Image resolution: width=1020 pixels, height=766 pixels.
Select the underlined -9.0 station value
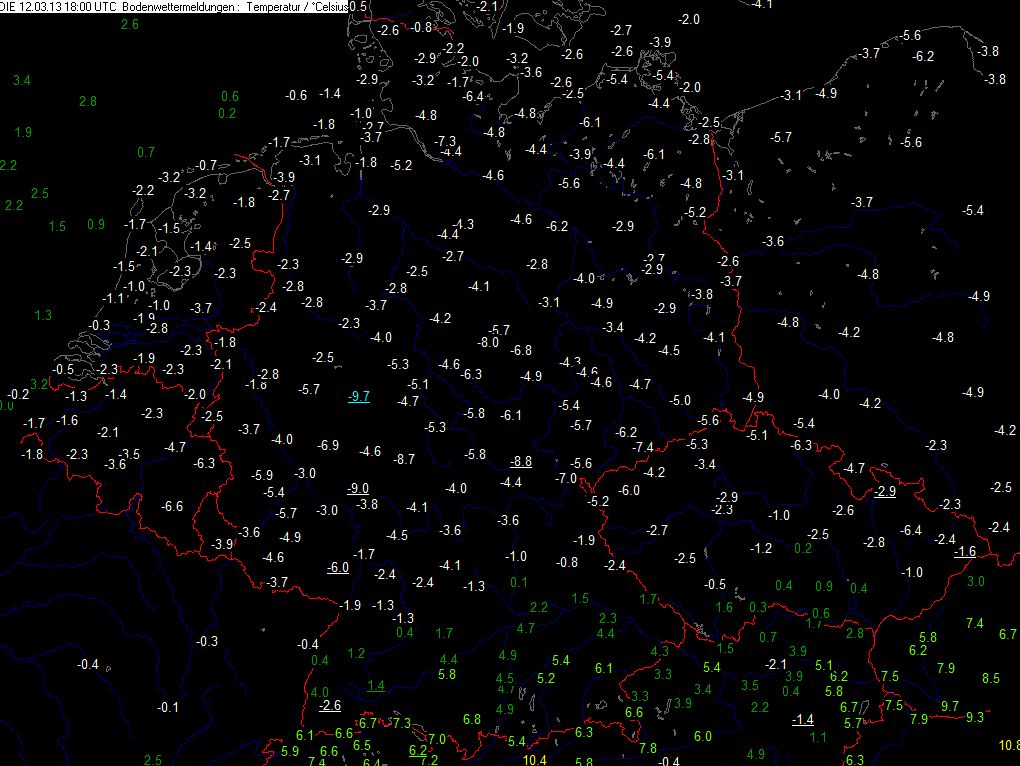tap(358, 488)
